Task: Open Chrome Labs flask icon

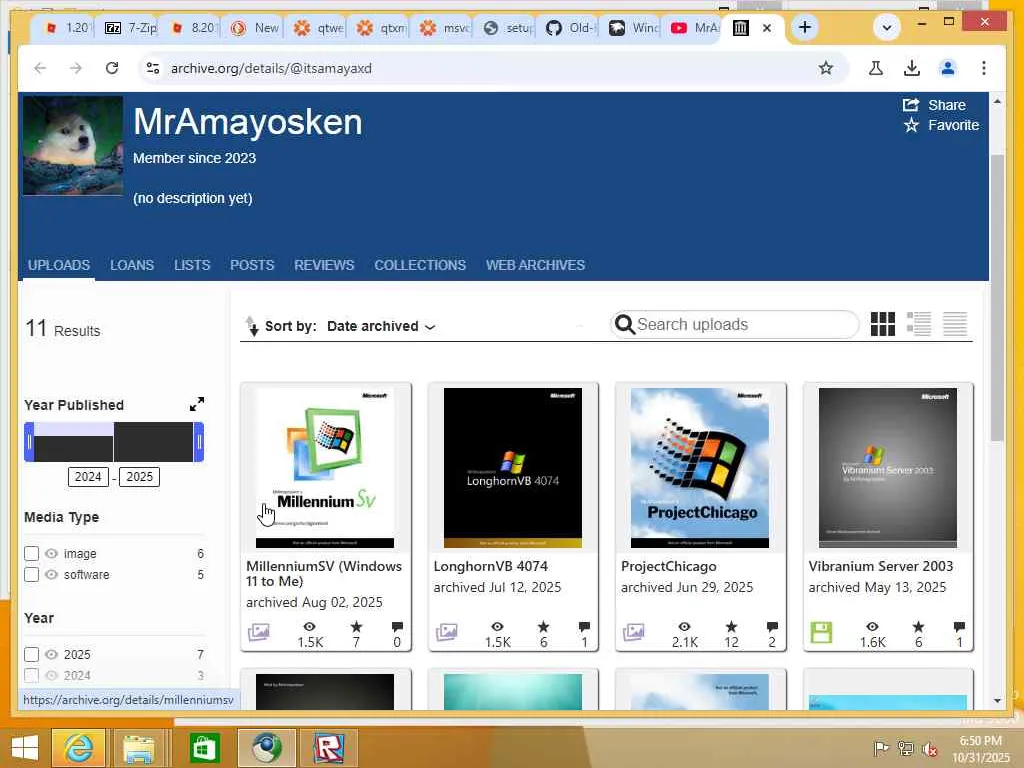Action: click(x=876, y=68)
